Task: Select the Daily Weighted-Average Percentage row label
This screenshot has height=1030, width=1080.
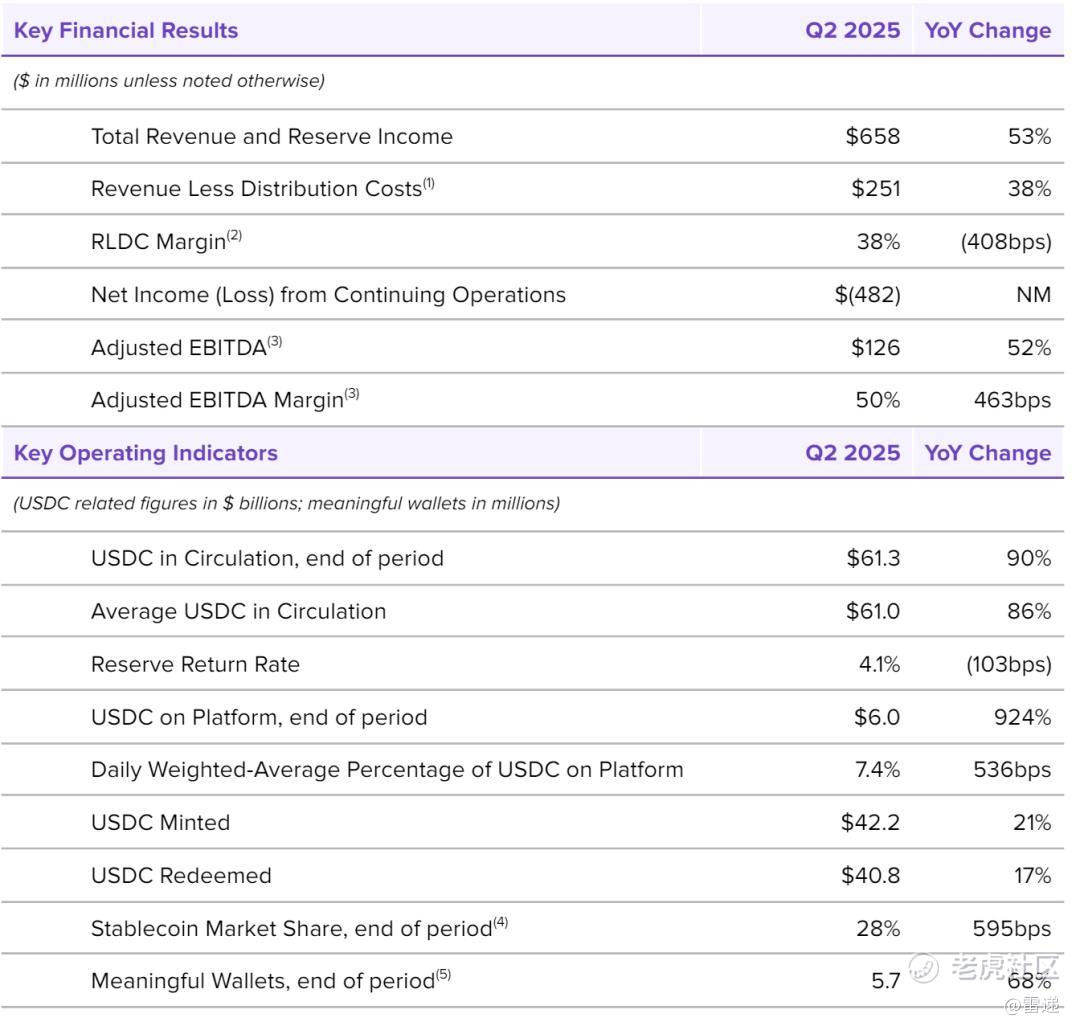Action: pyautogui.click(x=387, y=770)
